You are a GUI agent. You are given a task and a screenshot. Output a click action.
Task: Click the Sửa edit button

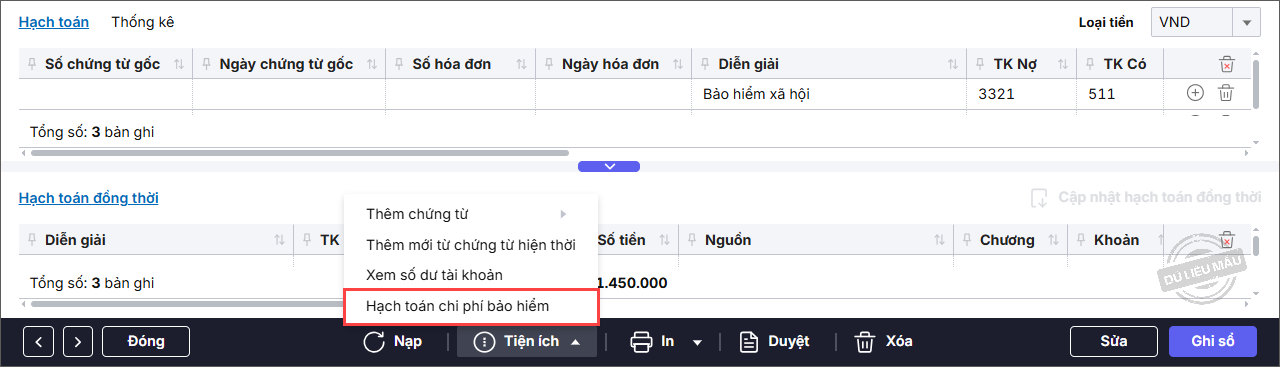(1114, 342)
